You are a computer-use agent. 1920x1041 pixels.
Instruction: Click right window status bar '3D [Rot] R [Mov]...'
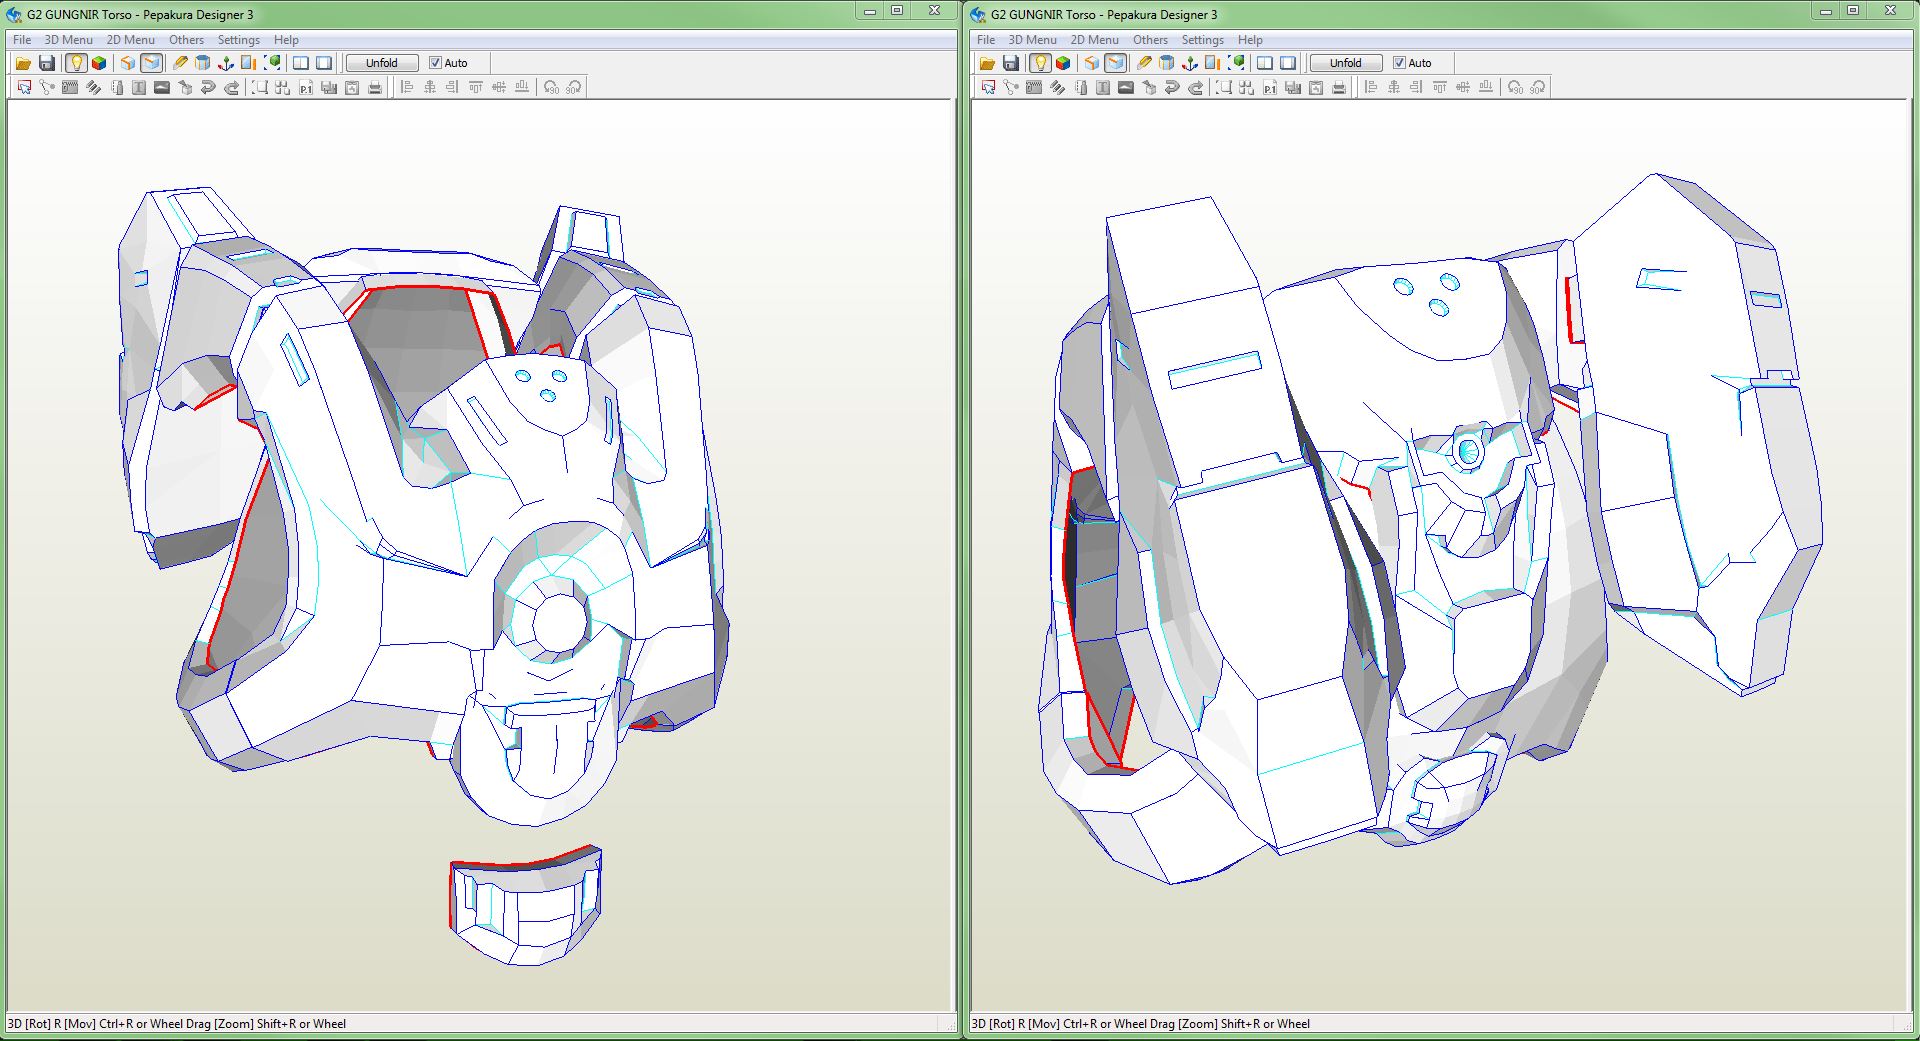pyautogui.click(x=1141, y=1024)
